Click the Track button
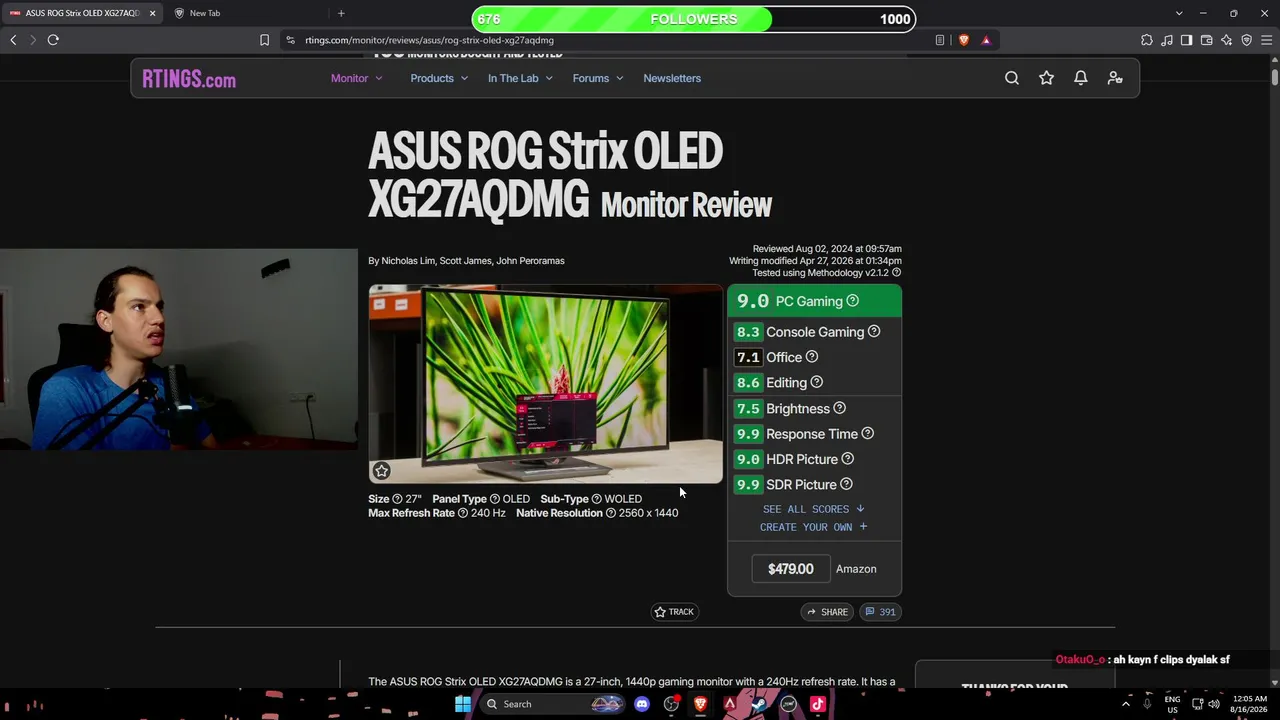The image size is (1280, 720). tap(674, 612)
